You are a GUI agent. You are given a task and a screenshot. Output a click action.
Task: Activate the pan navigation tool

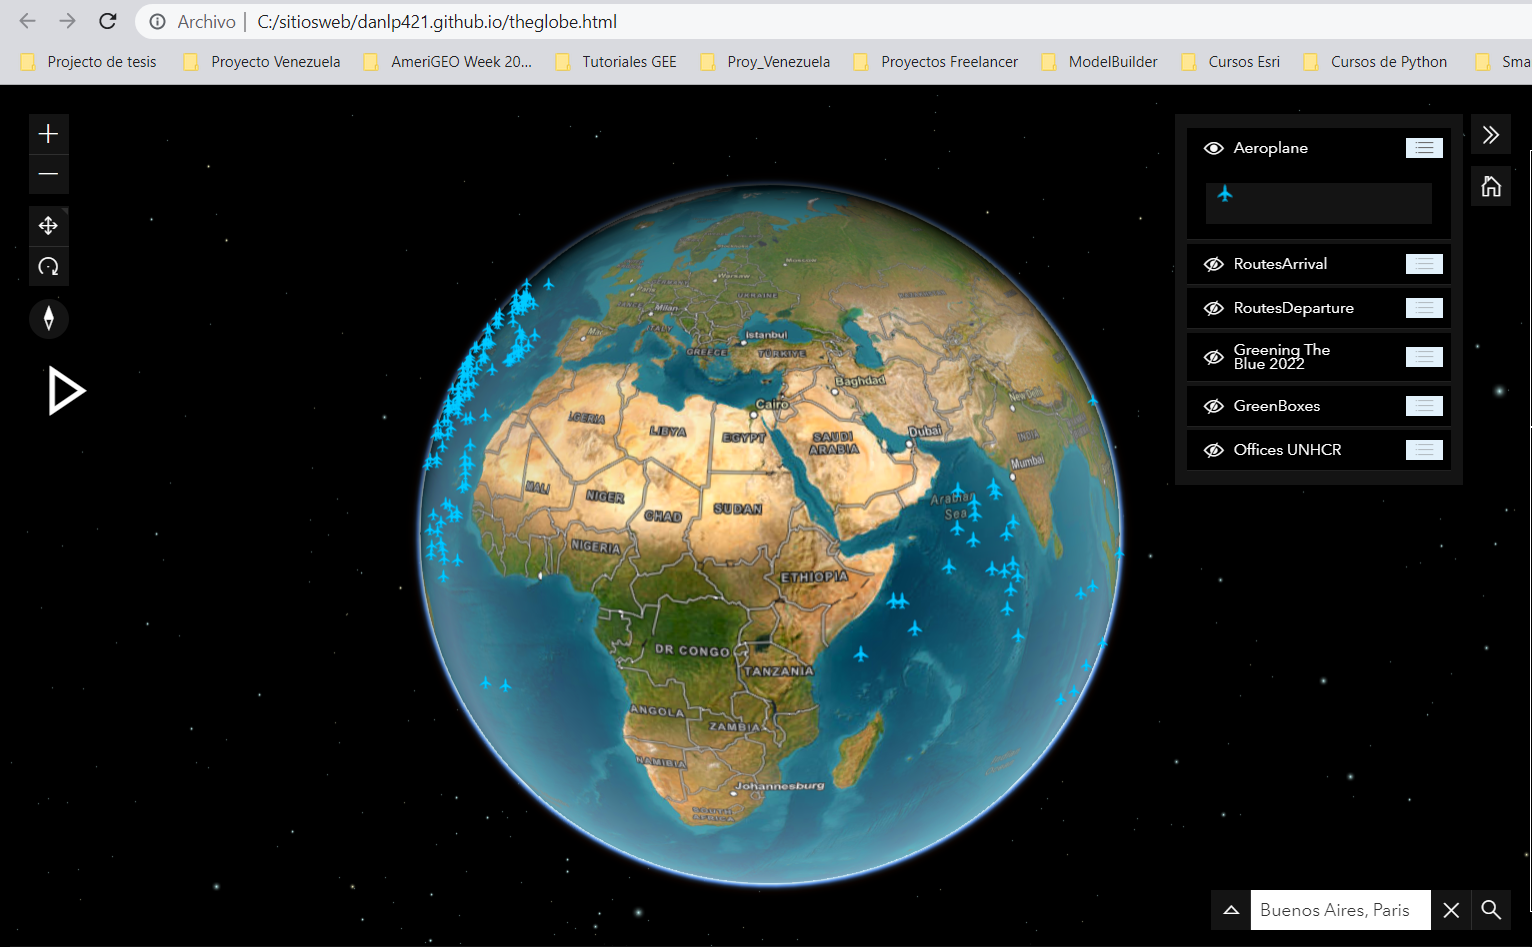click(x=48, y=226)
